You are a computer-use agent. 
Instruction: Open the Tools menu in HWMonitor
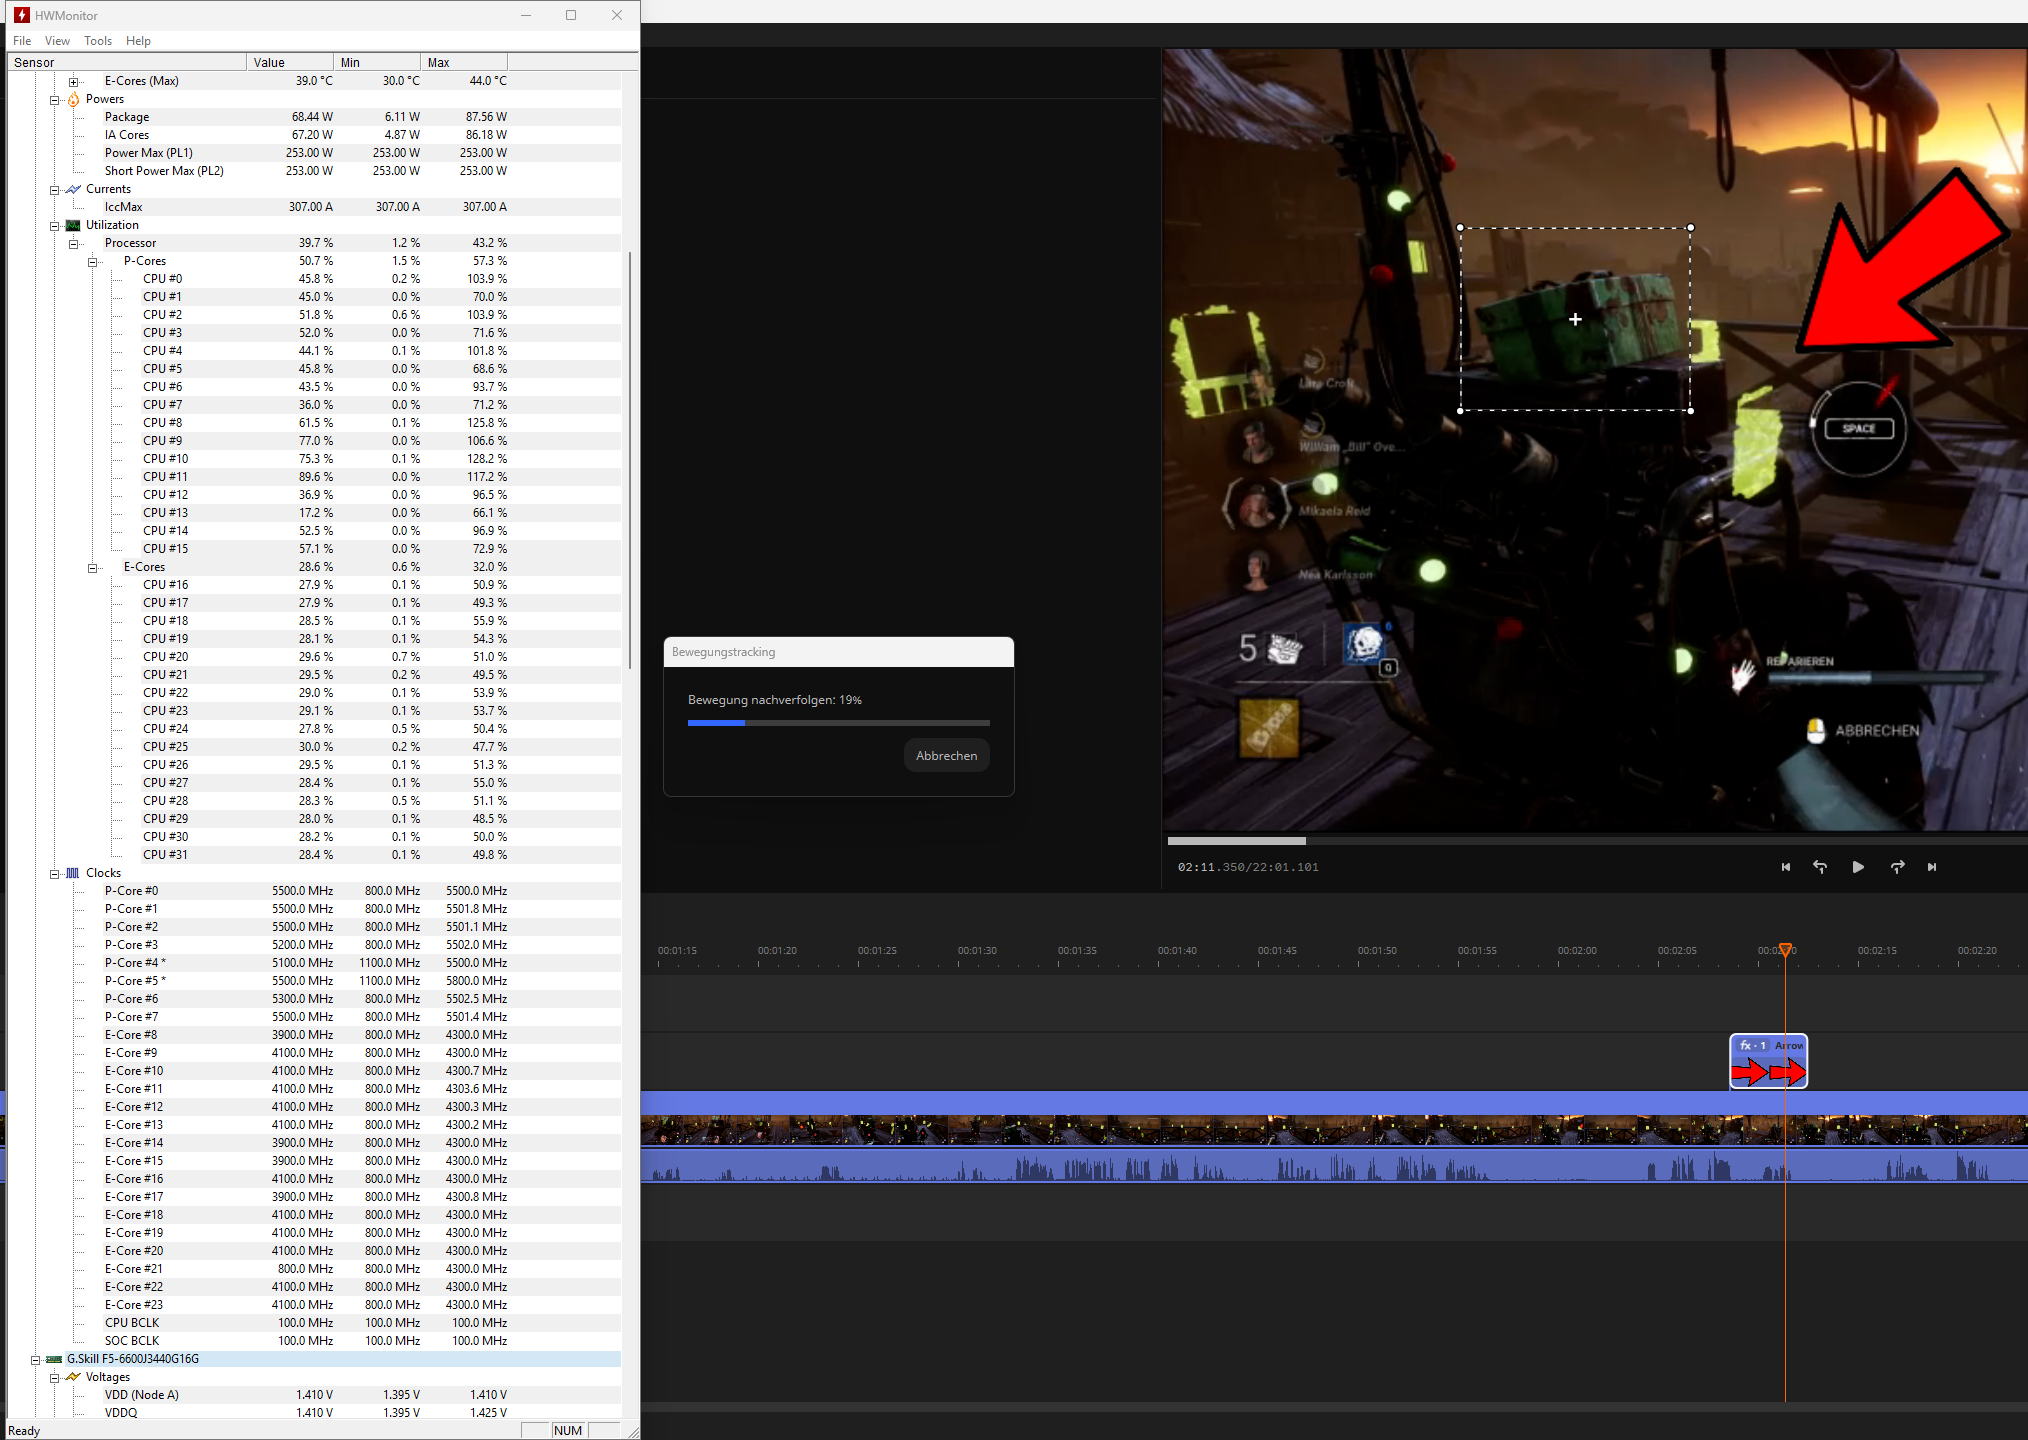(98, 41)
